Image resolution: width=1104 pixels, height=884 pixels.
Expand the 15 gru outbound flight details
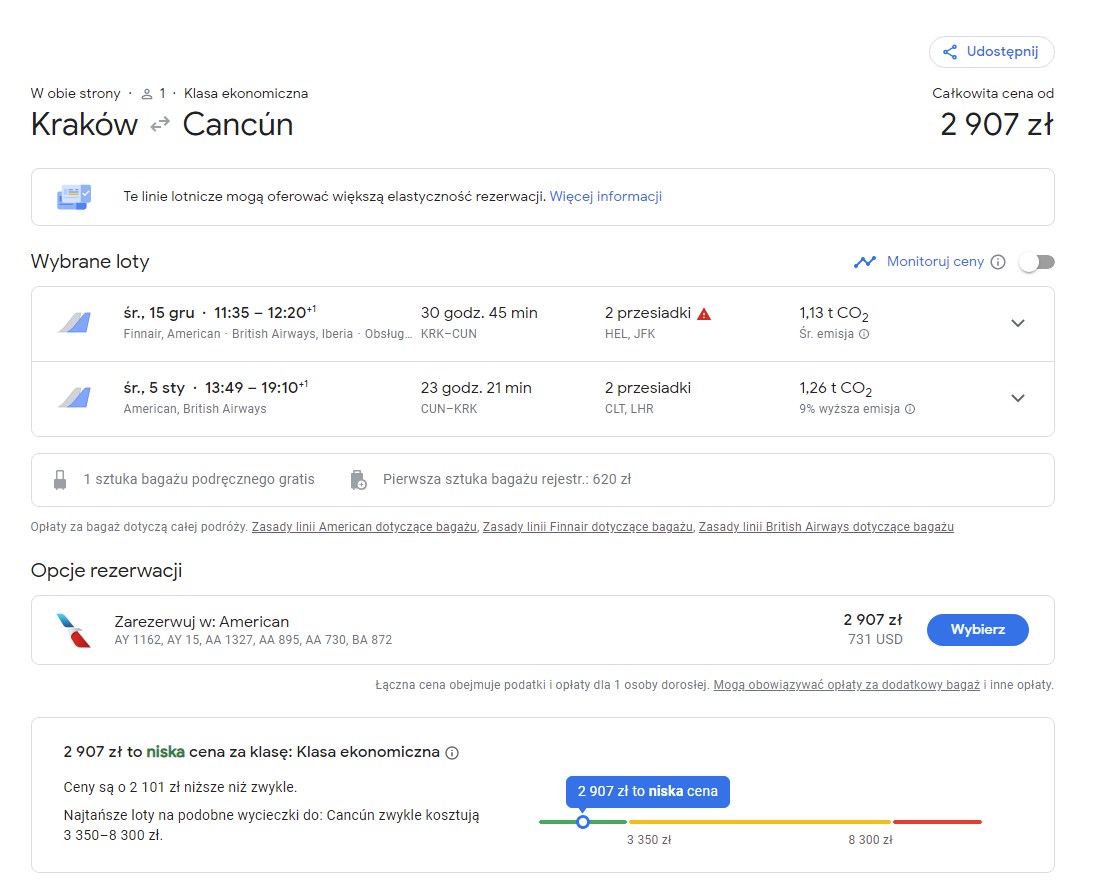1017,324
